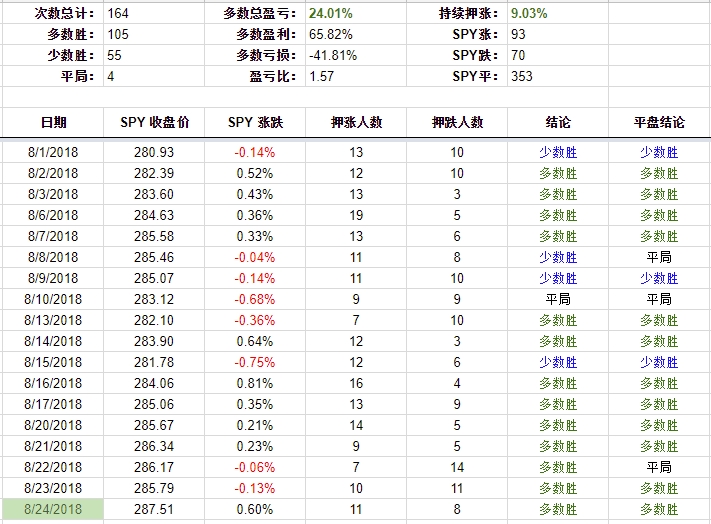The height and width of the screenshot is (524, 711).
Task: Click the 押涨人数 column header
Action: pos(356,122)
